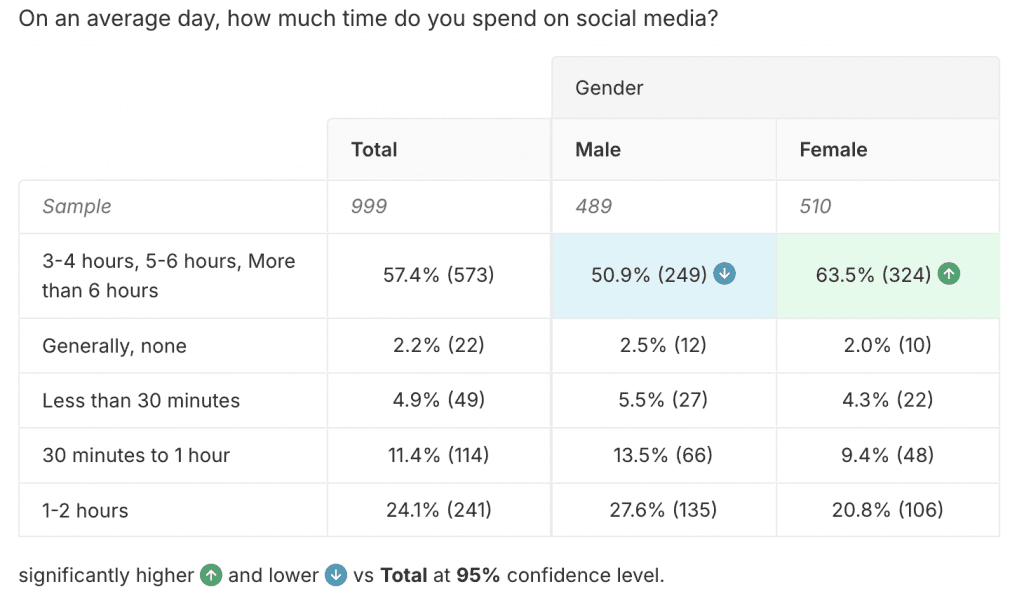This screenshot has width=1024, height=603.
Task: Click the blue down arrow in Male cell
Action: (x=725, y=274)
